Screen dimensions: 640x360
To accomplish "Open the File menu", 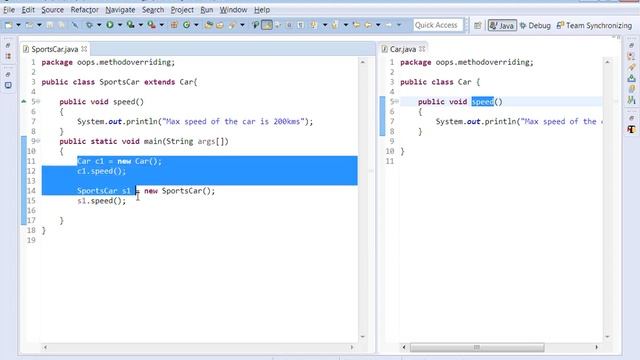I will click(x=9, y=10).
